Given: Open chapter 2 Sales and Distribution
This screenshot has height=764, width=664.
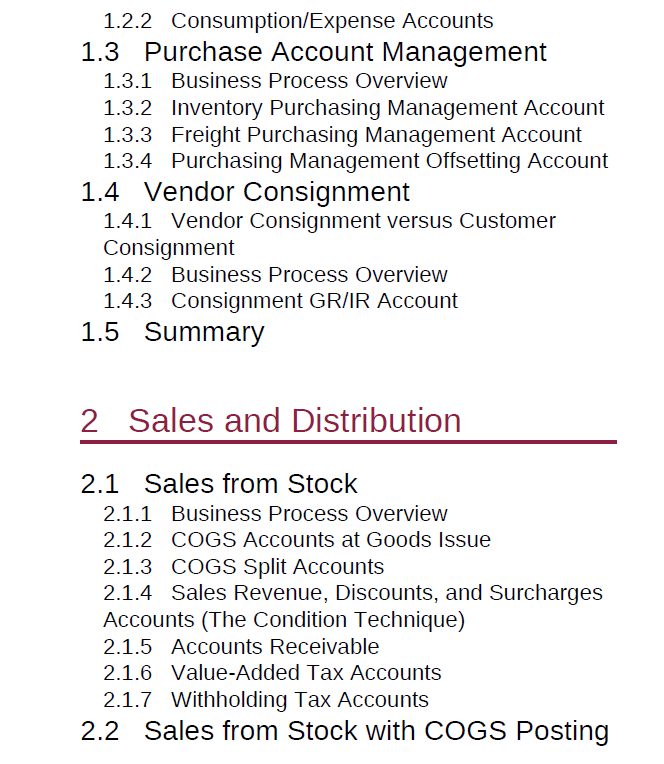Looking at the screenshot, I should click(x=270, y=420).
